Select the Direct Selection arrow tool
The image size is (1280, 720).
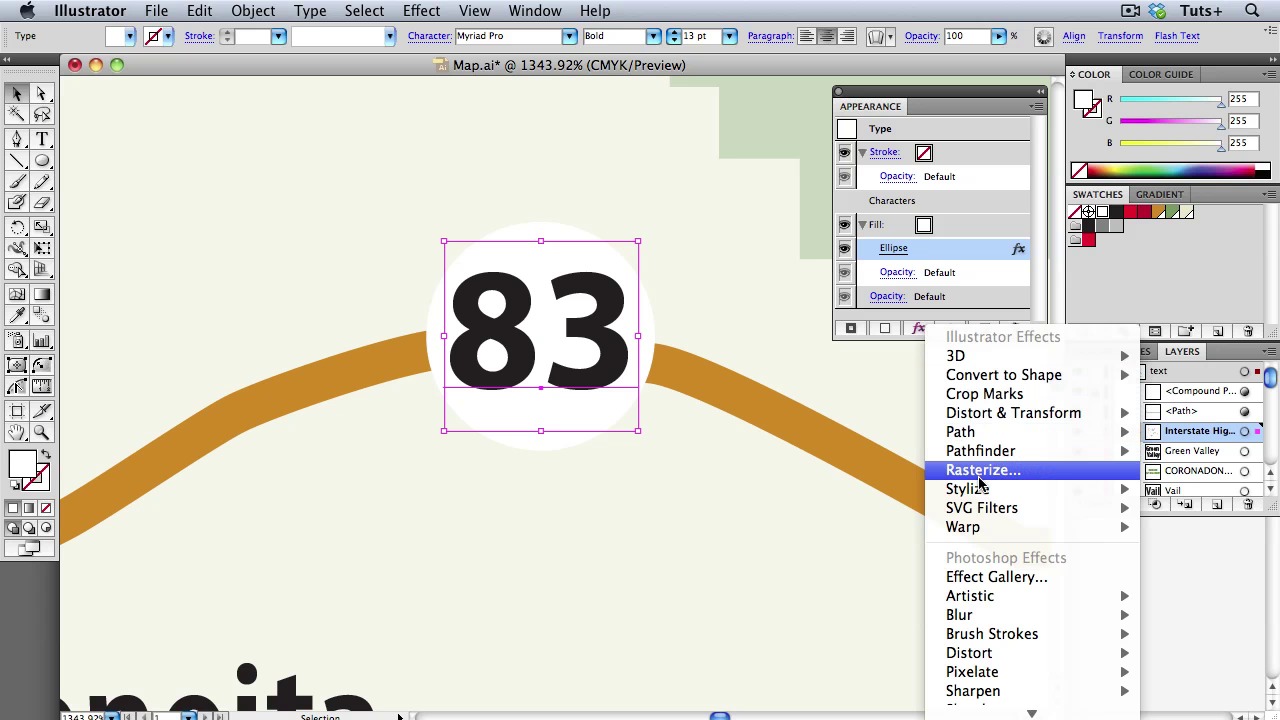(x=42, y=93)
